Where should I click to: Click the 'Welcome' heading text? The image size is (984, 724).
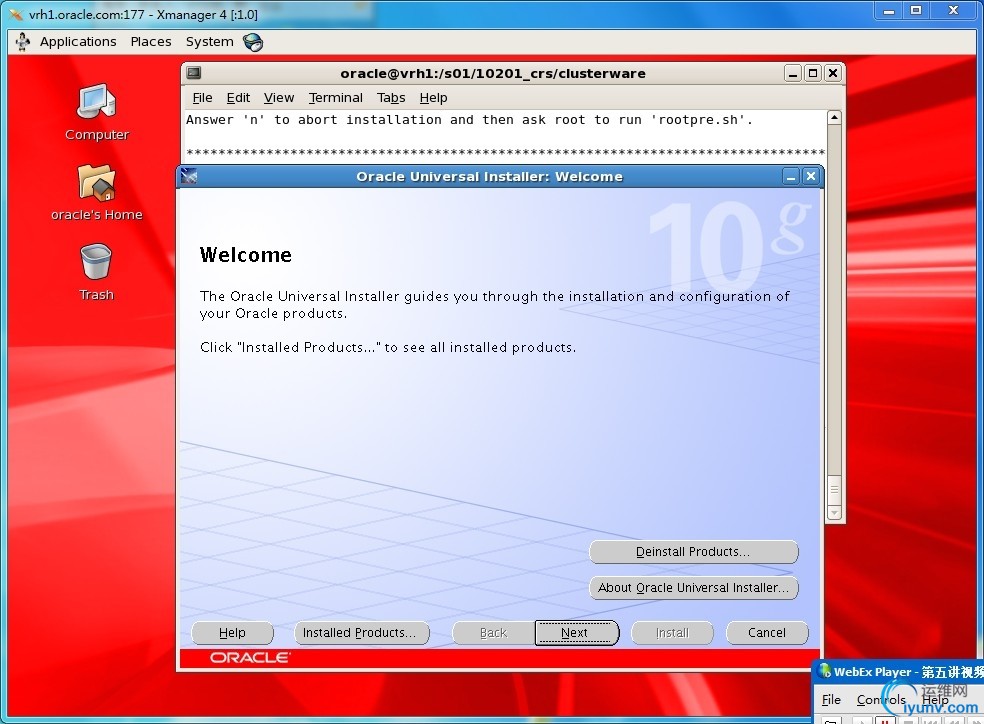245,255
